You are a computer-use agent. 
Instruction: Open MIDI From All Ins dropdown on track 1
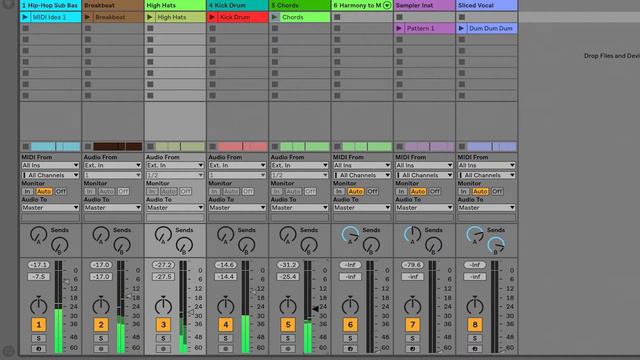[x=50, y=165]
